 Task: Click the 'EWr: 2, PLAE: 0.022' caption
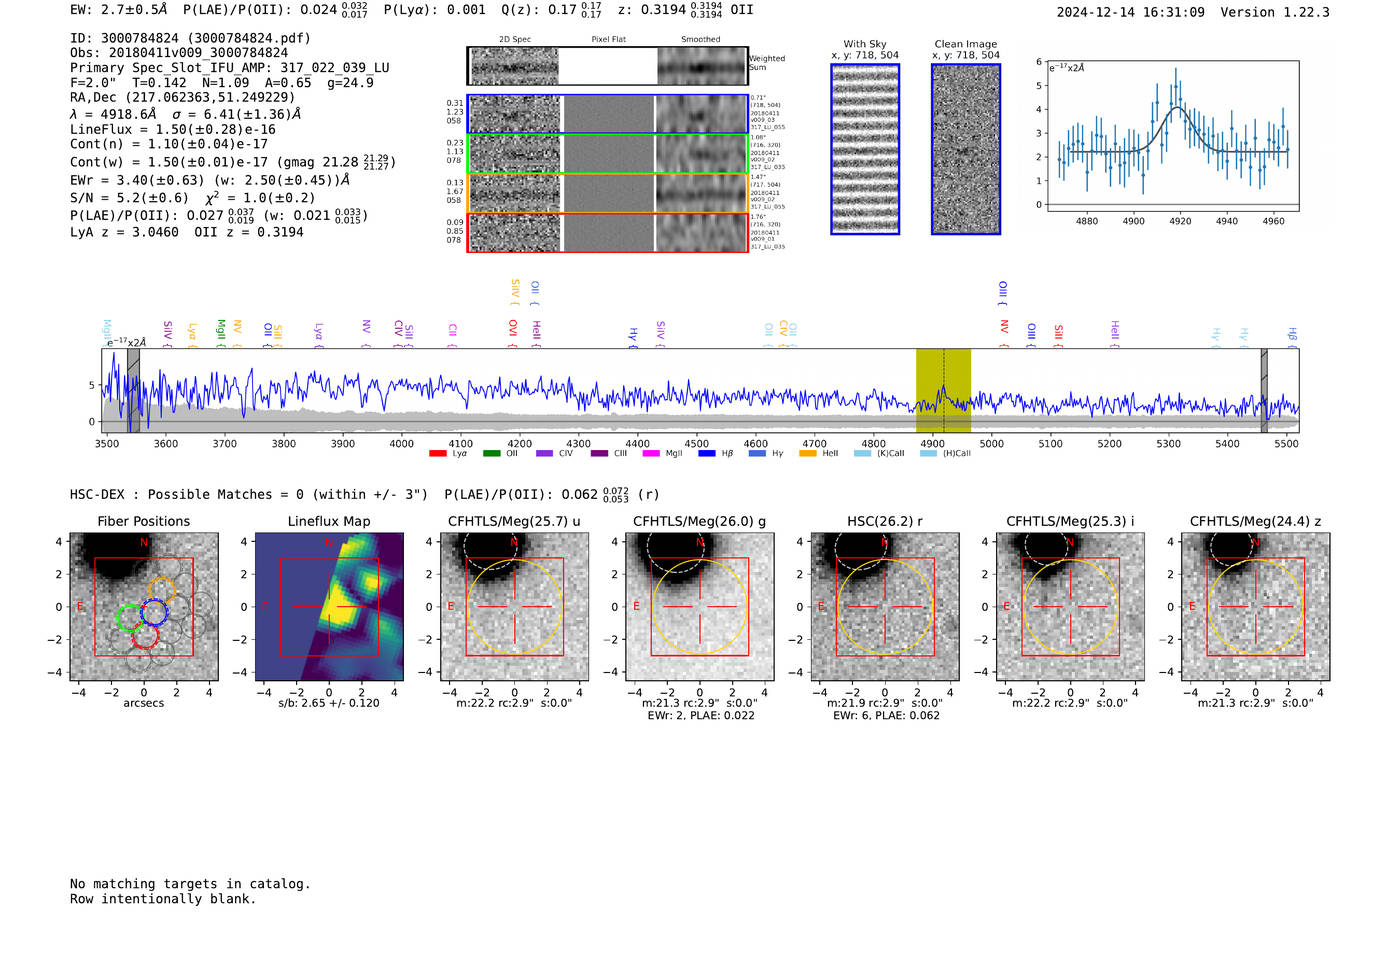pos(701,716)
